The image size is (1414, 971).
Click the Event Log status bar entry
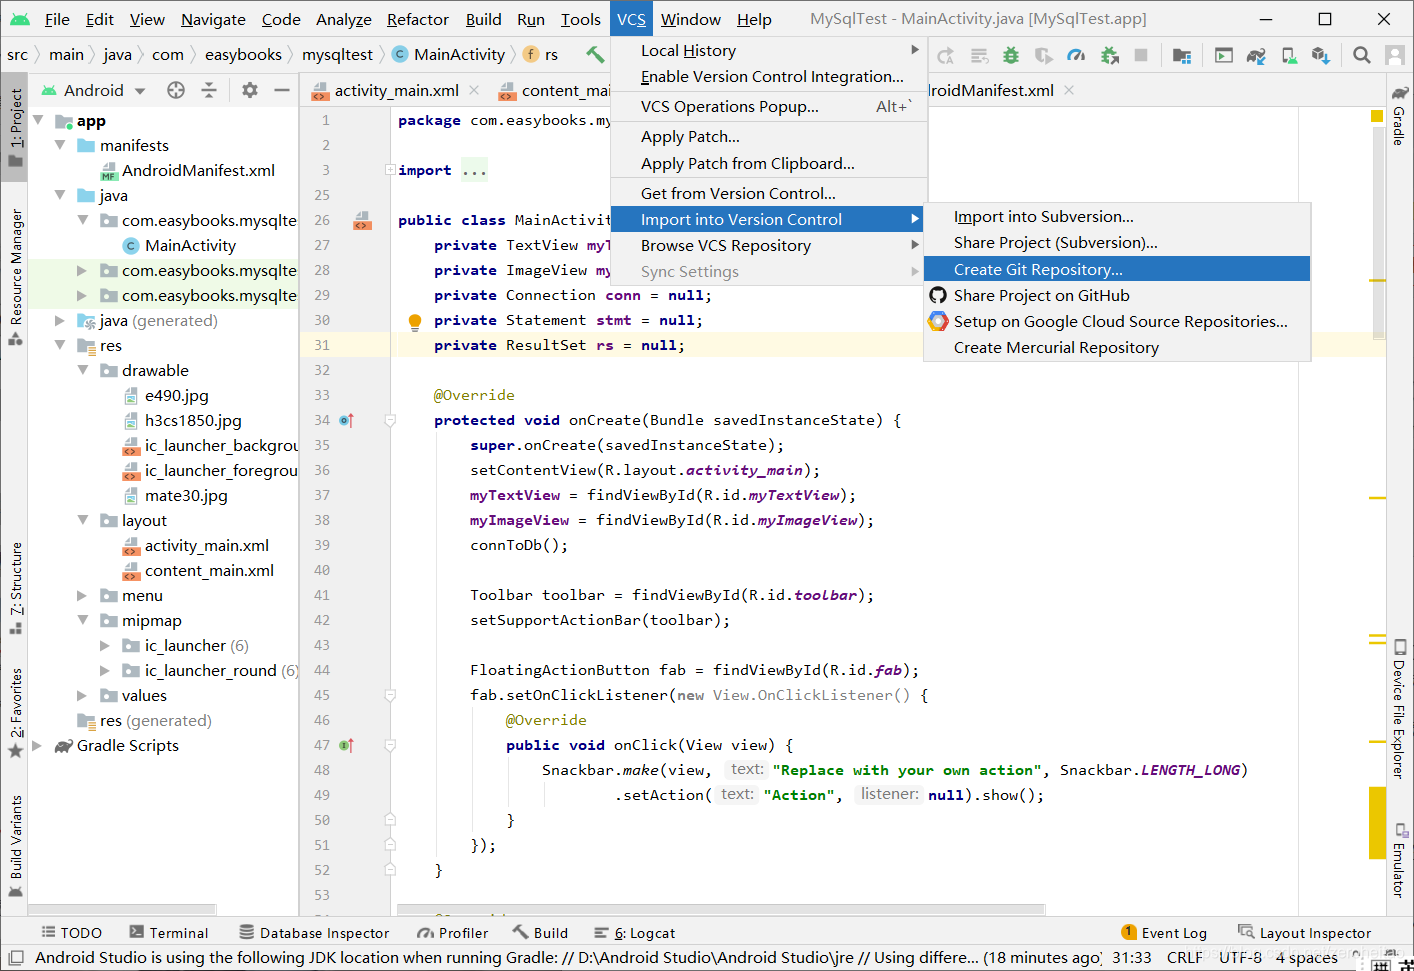(1173, 932)
